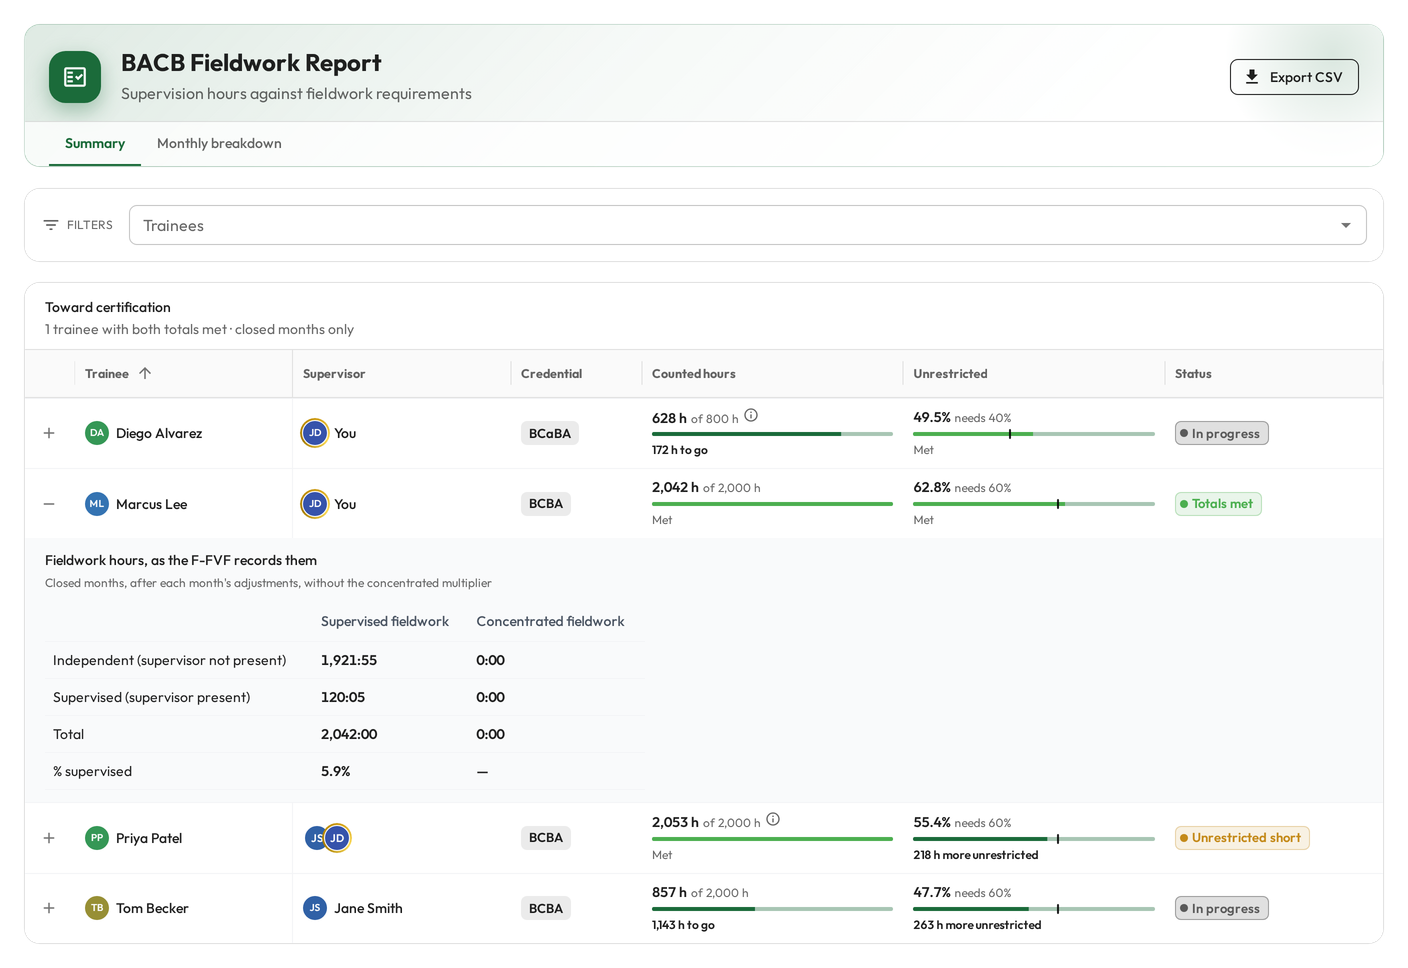This screenshot has width=1408, height=968.
Task: Click the info icon beside Priya's 2,053 h
Action: tap(773, 820)
